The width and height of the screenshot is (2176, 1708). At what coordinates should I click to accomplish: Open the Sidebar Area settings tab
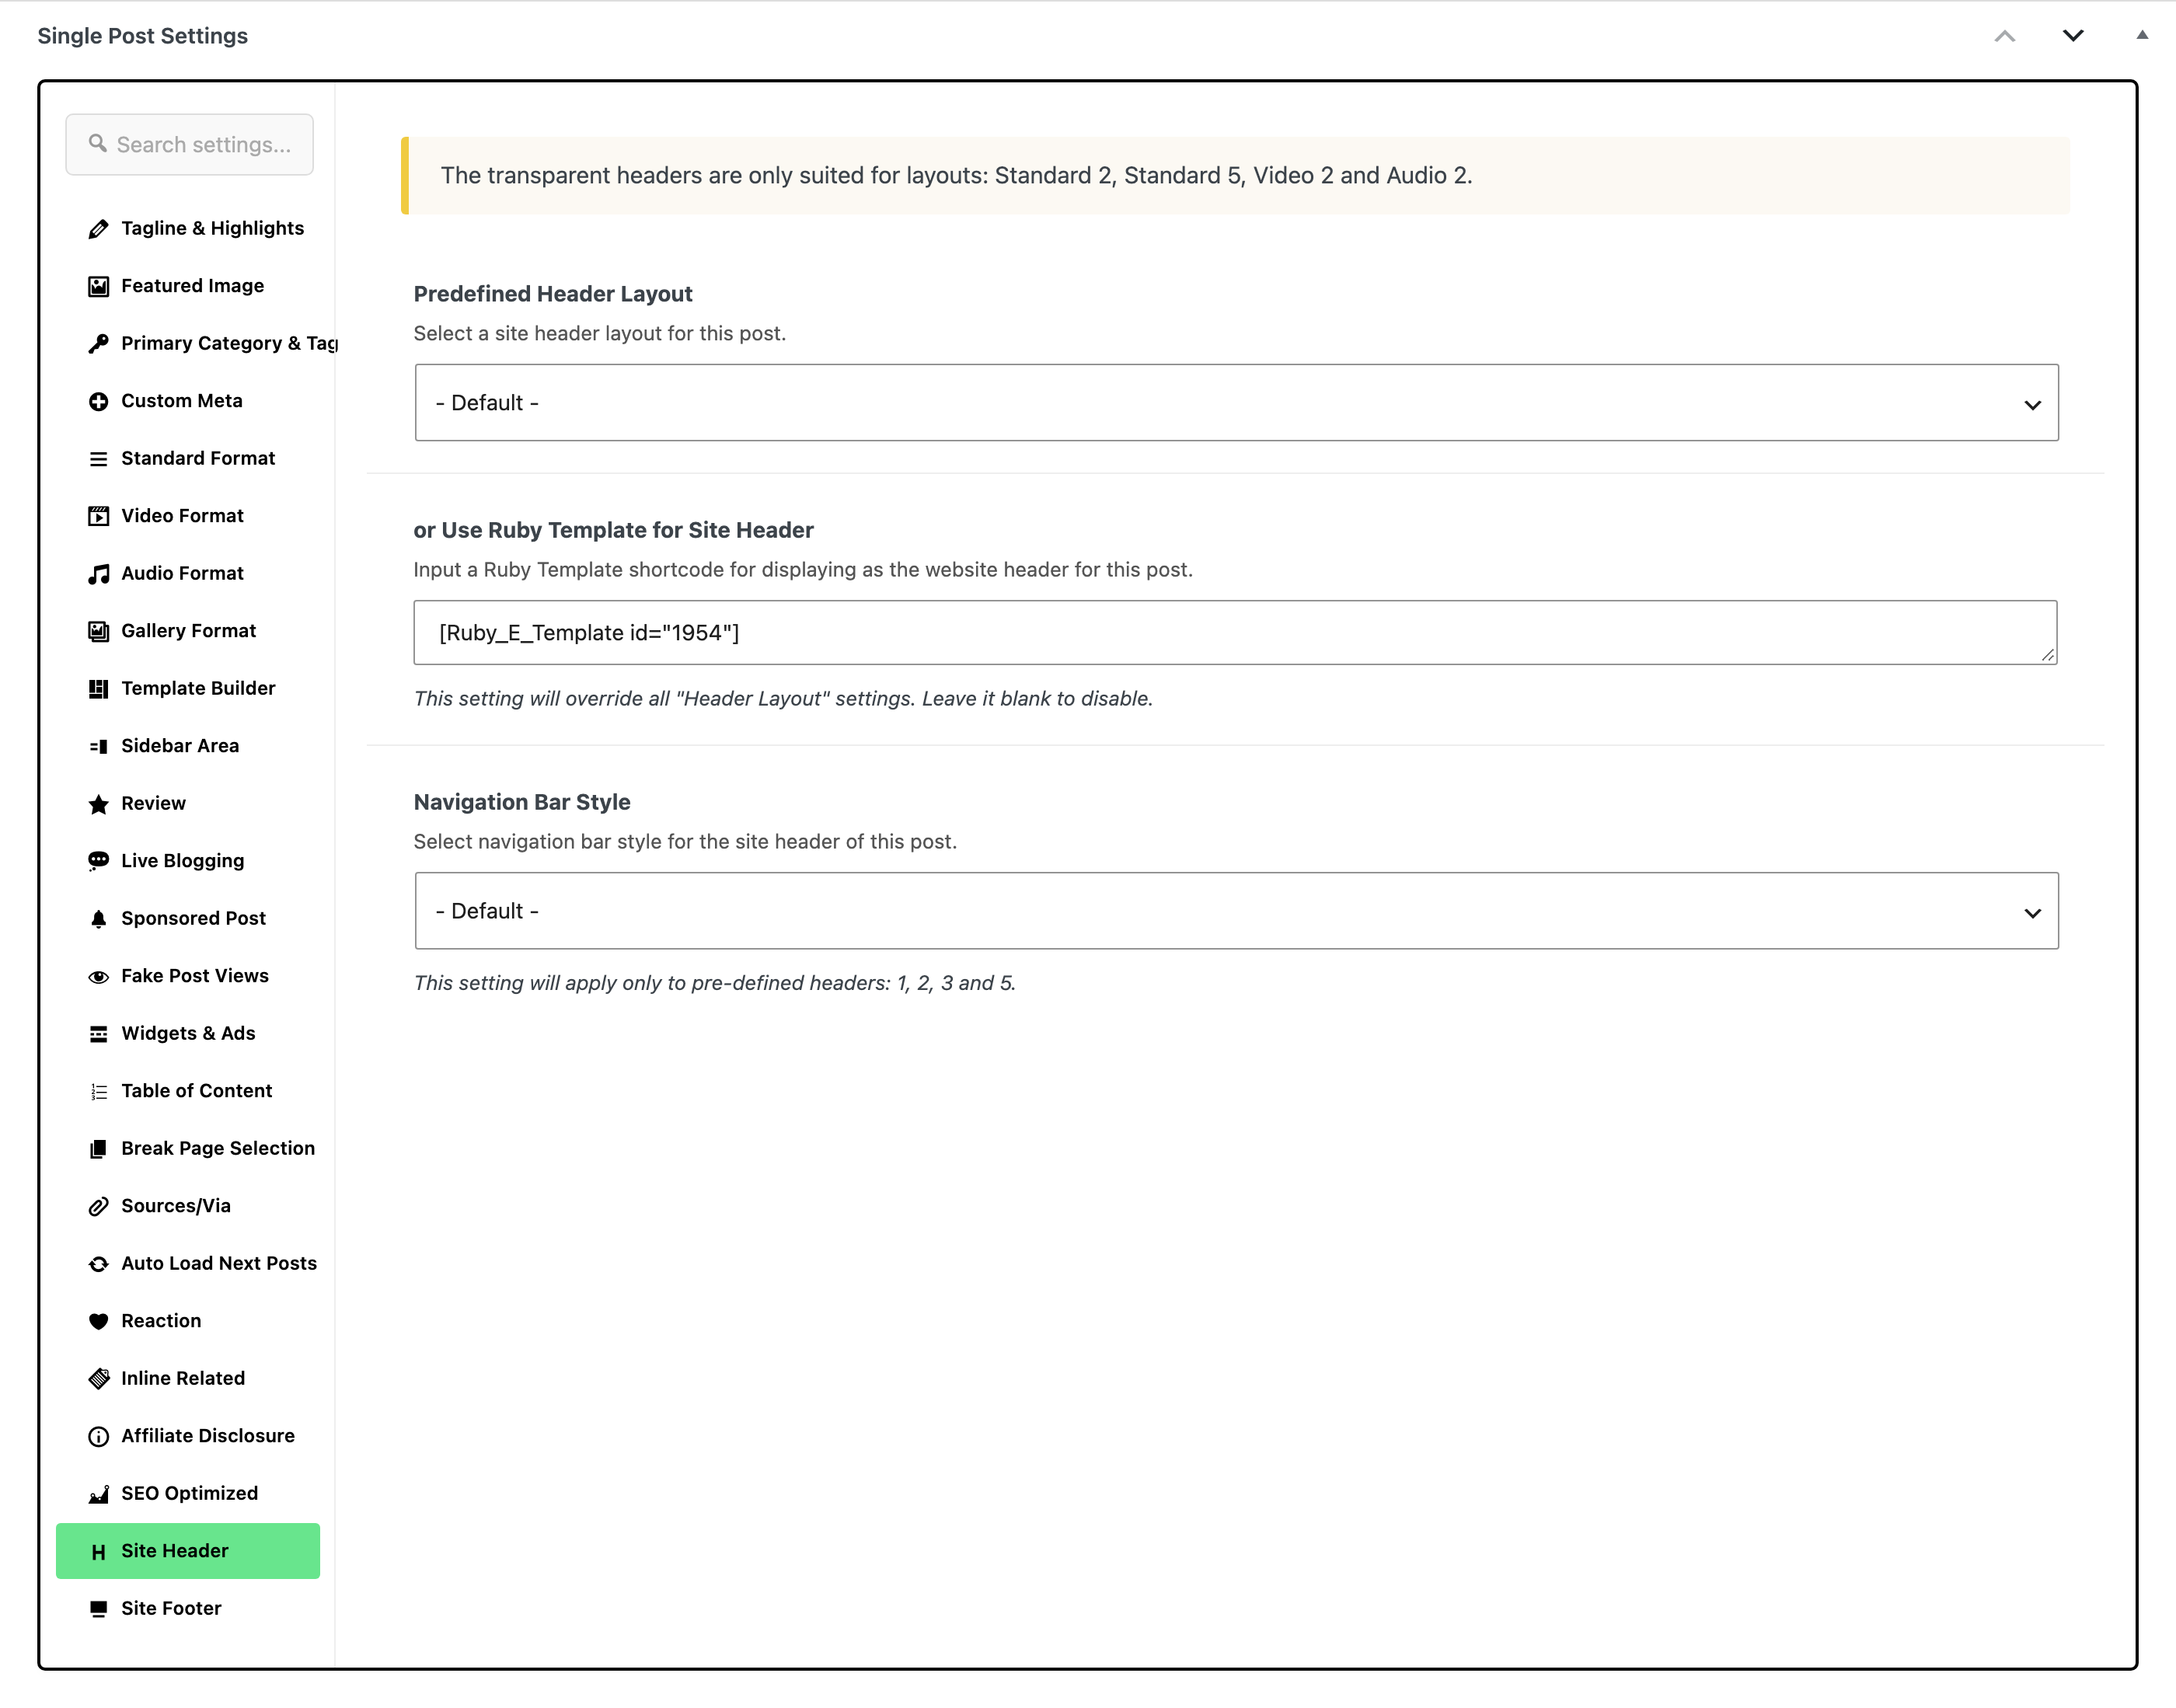[x=188, y=746]
